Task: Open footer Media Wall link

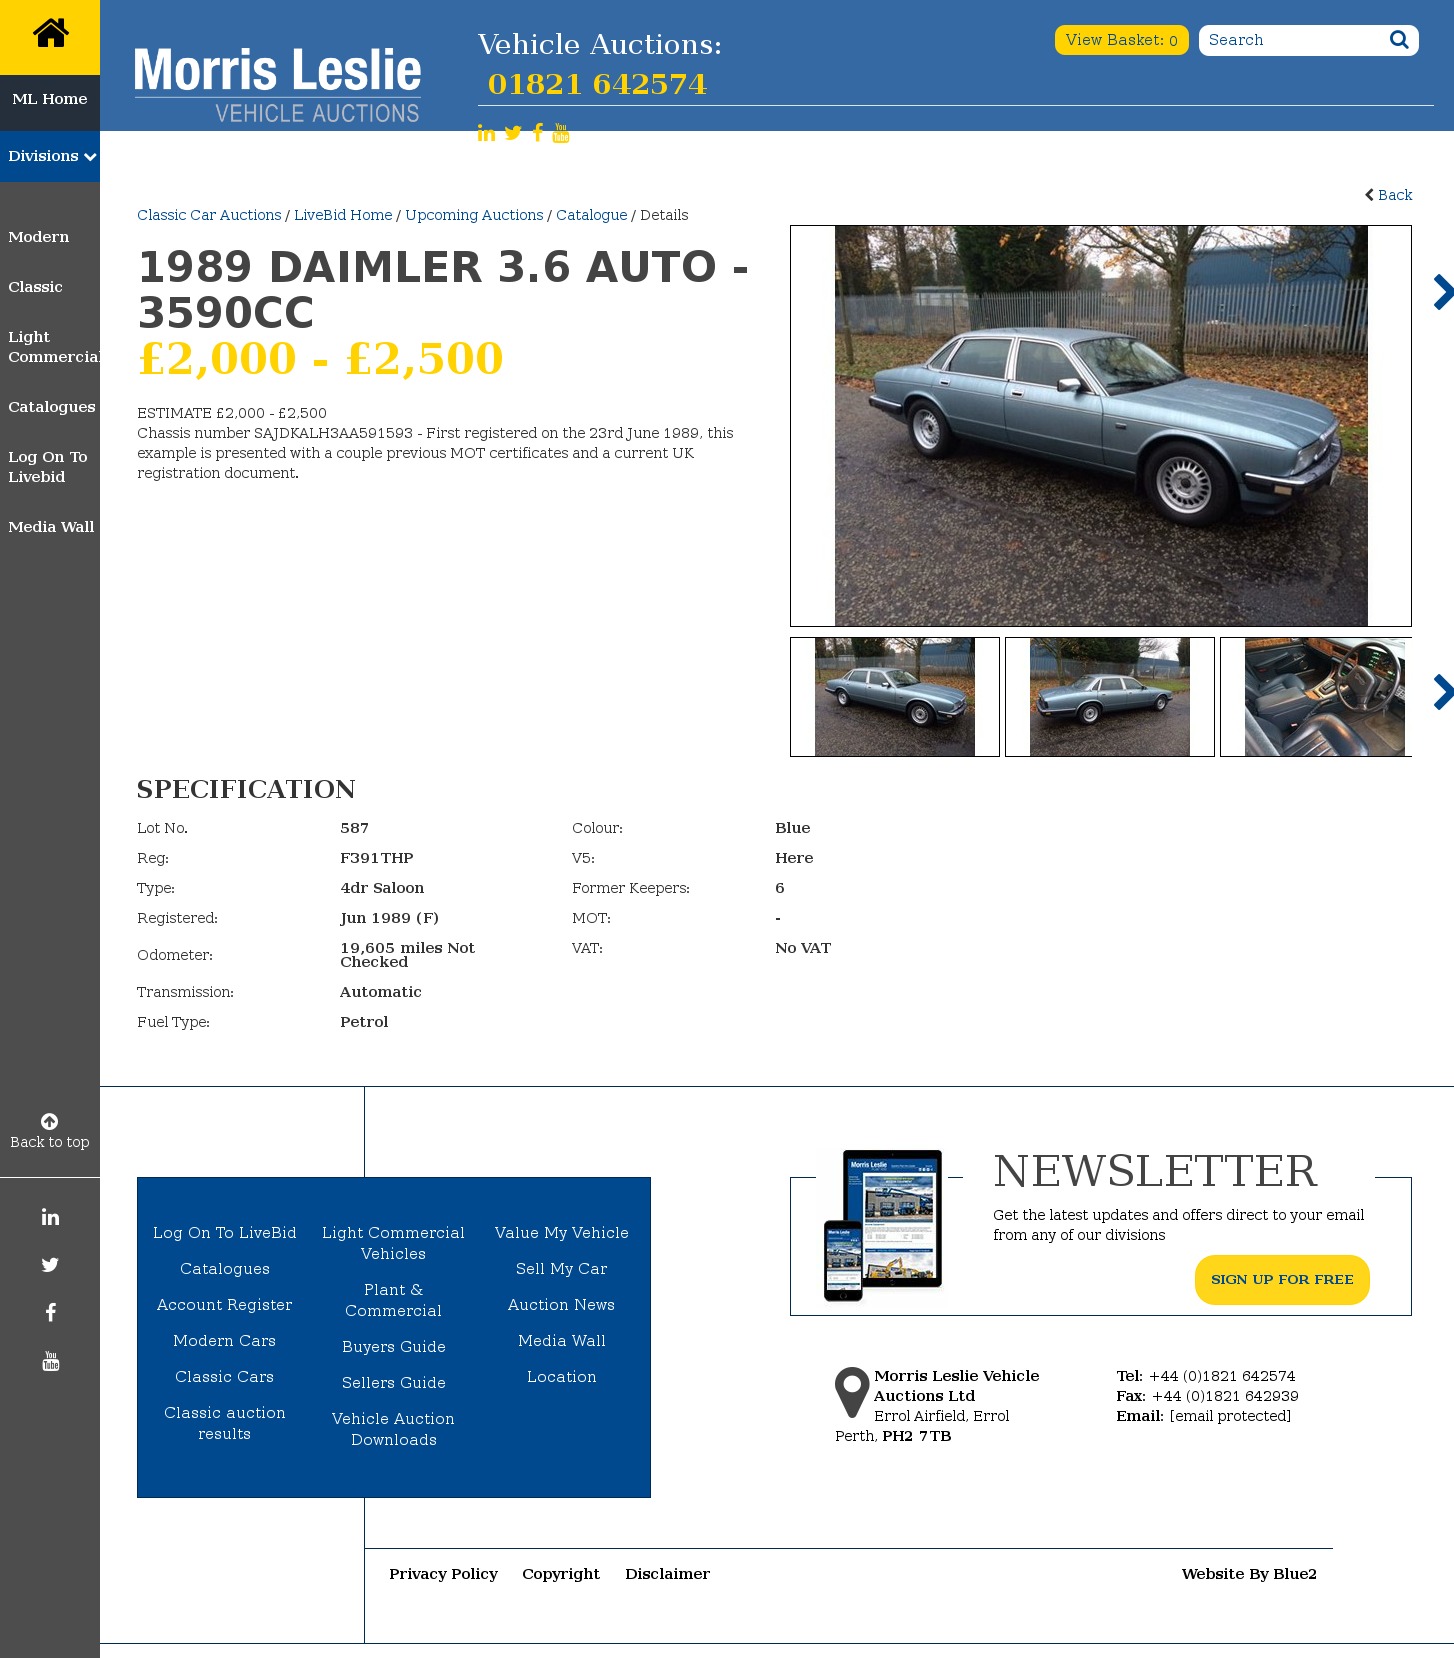Action: [x=562, y=1341]
